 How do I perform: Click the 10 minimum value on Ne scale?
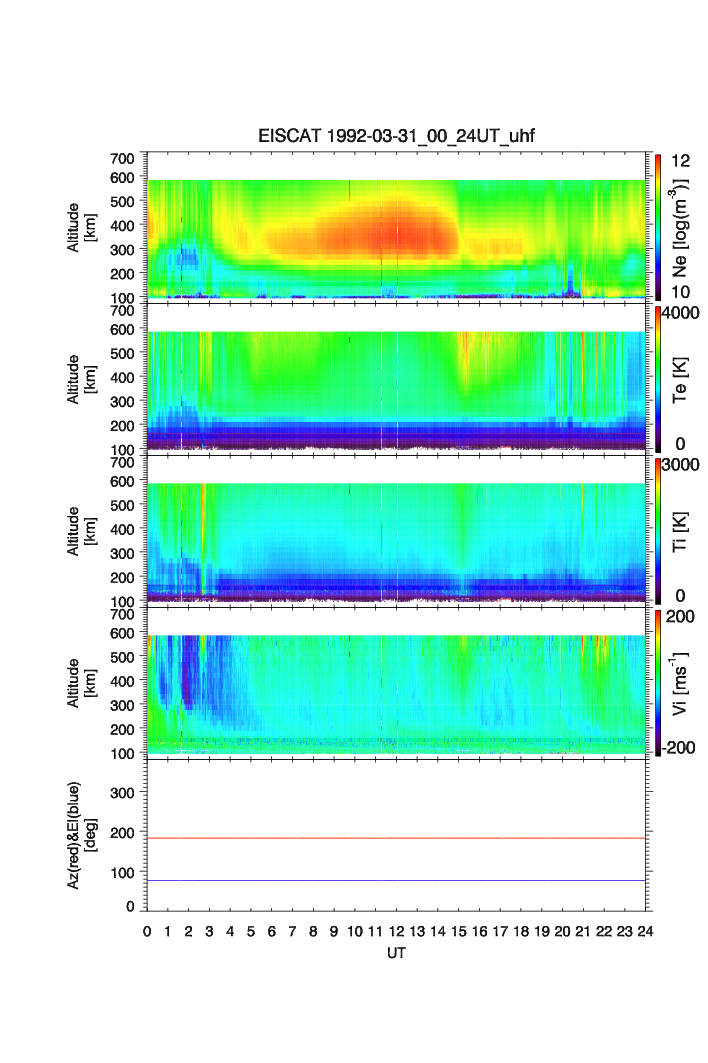click(680, 292)
